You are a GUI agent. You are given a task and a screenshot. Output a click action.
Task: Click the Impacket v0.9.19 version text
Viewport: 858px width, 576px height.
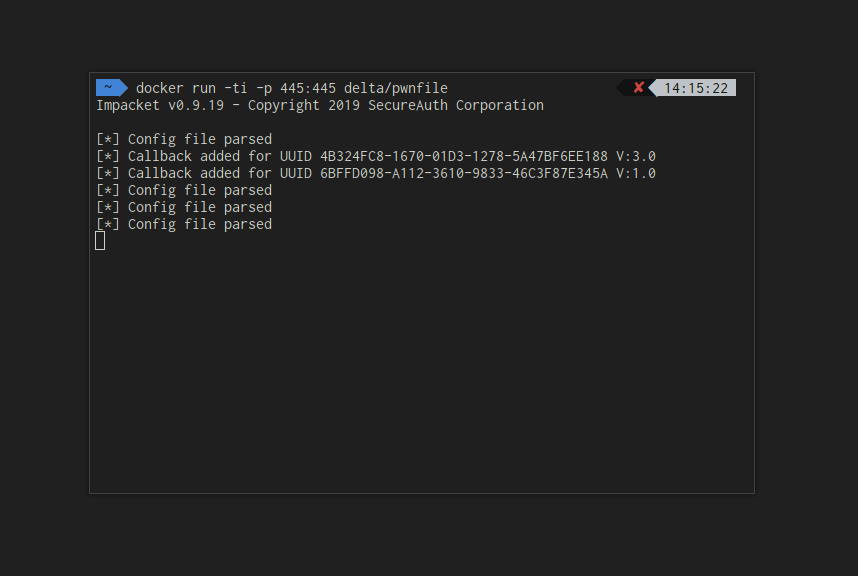160,105
